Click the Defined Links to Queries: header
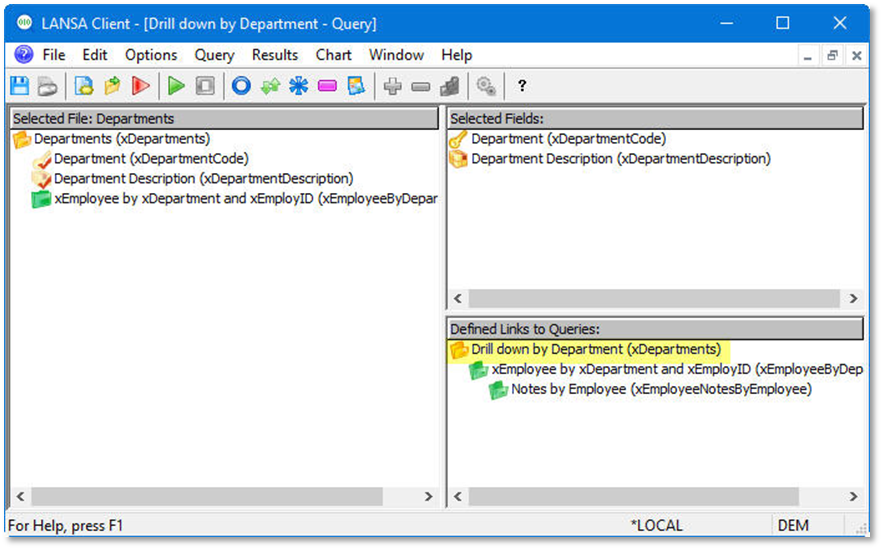The image size is (882, 549). coord(655,329)
